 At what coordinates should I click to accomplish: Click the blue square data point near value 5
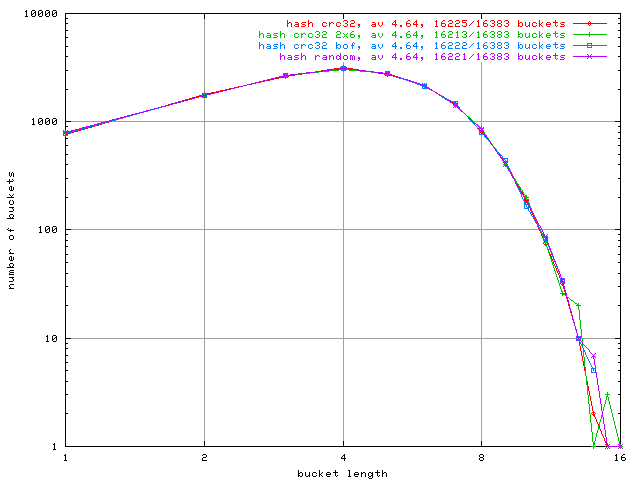(593, 371)
